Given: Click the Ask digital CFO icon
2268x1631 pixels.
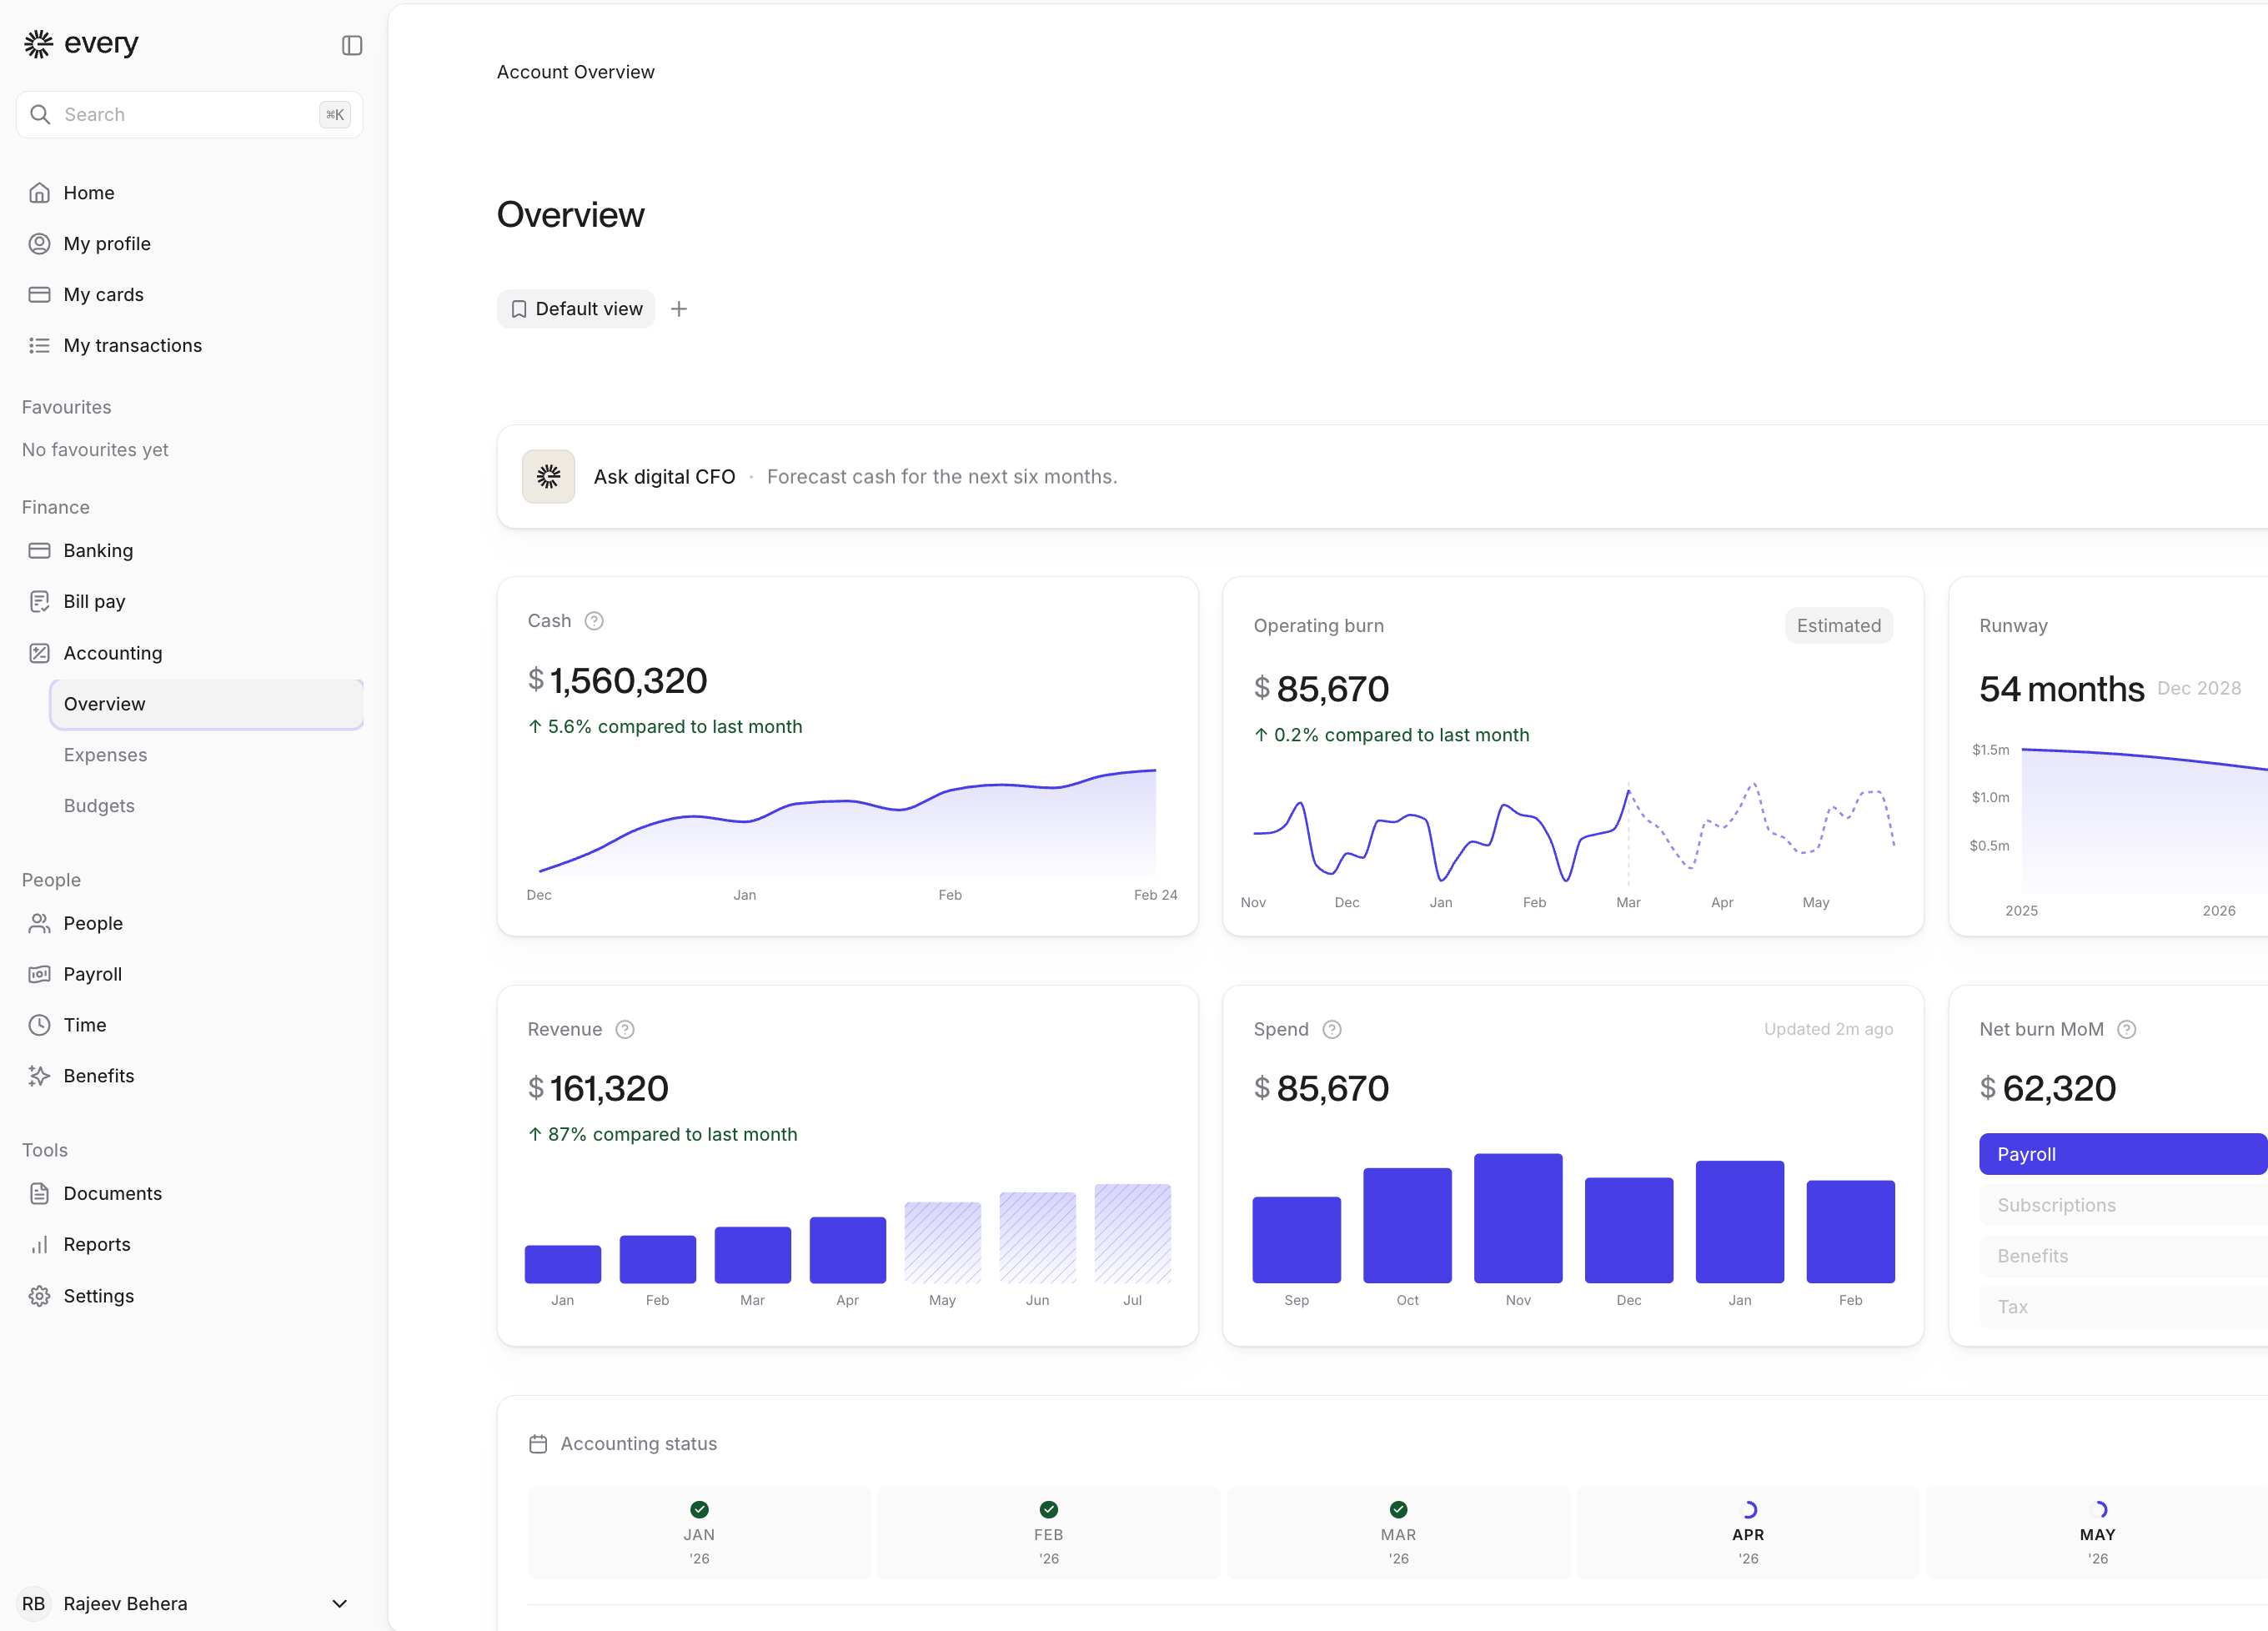Looking at the screenshot, I should click(x=548, y=477).
